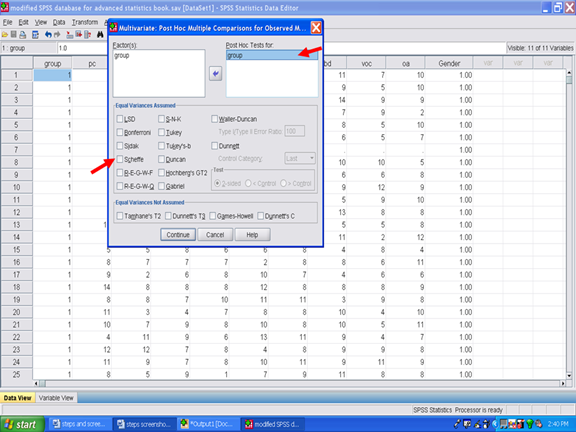
Task: Check the Dunnett checkbox
Action: click(x=215, y=146)
